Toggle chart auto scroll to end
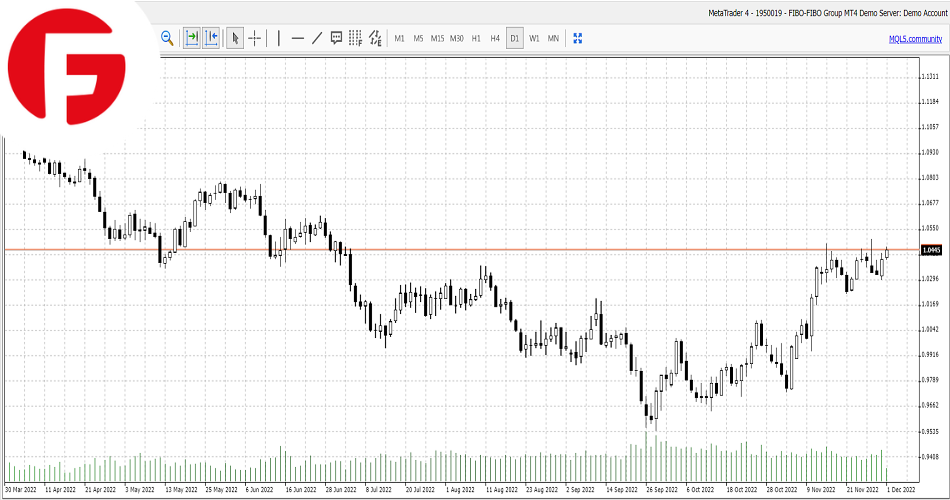 pyautogui.click(x=191, y=38)
